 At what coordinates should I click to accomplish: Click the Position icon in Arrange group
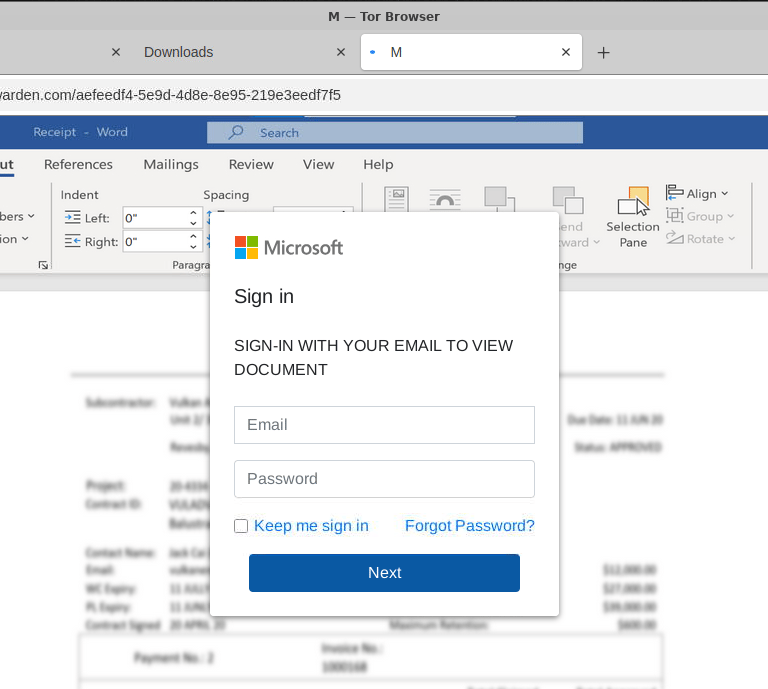point(396,199)
